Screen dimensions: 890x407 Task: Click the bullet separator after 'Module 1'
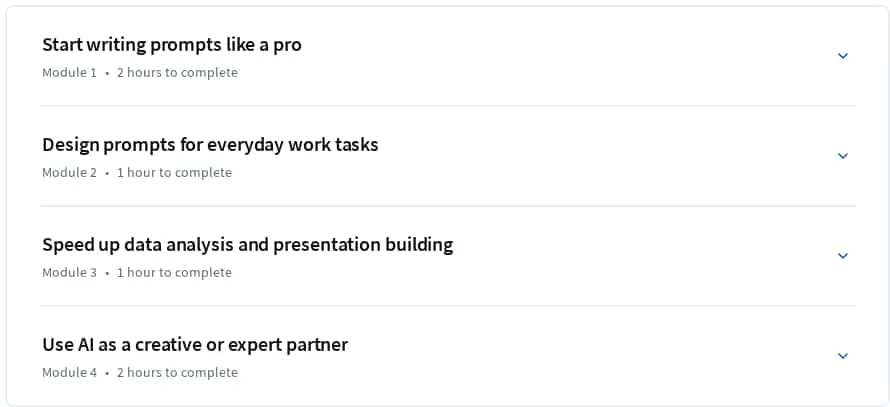[107, 73]
